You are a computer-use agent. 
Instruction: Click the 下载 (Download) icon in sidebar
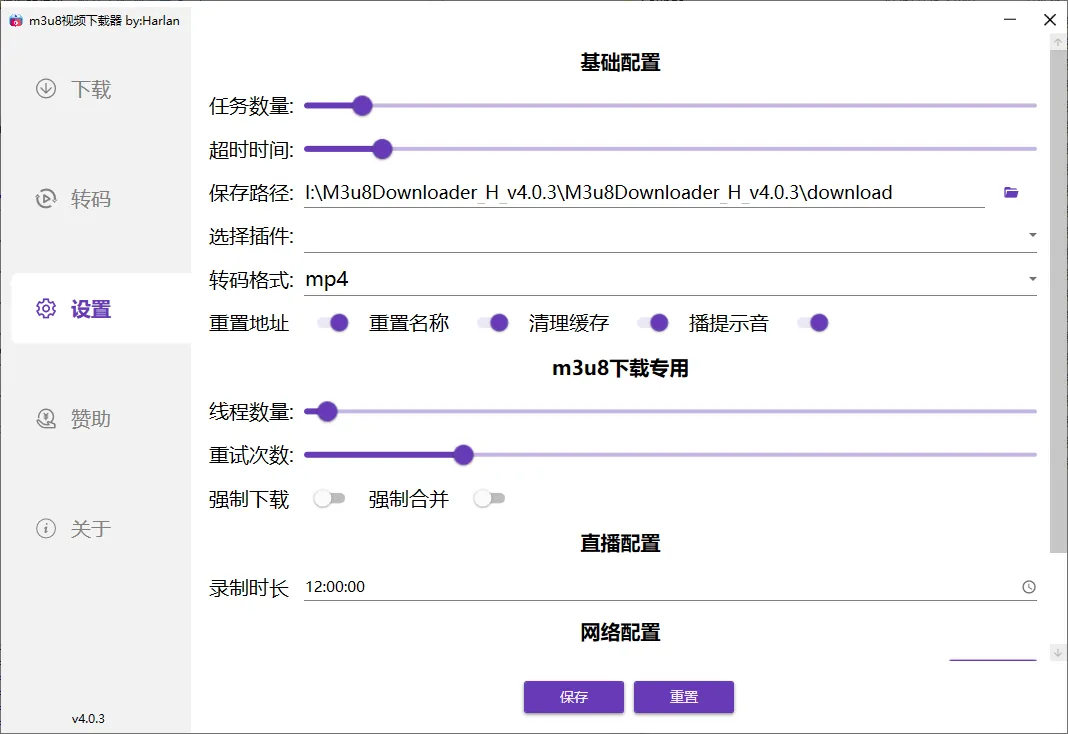point(45,88)
